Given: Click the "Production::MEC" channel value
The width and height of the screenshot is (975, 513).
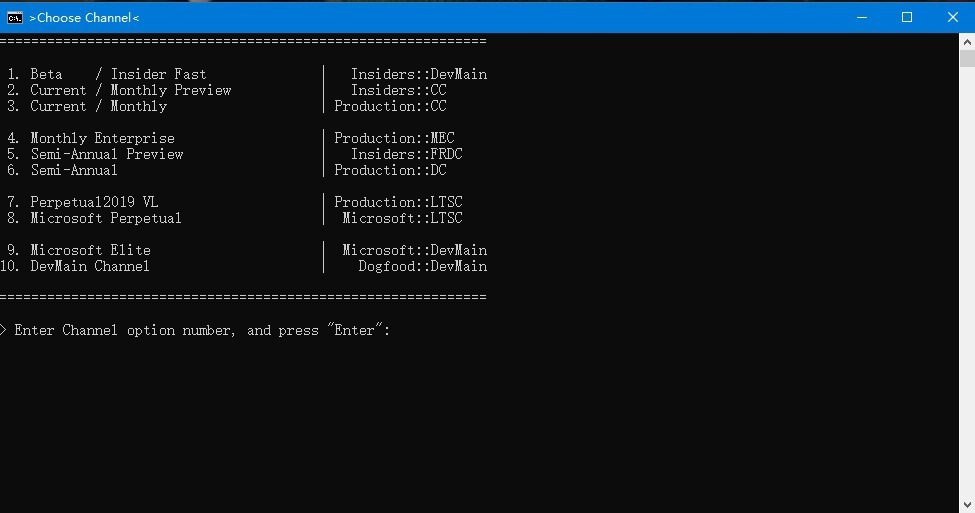Looking at the screenshot, I should [x=394, y=138].
